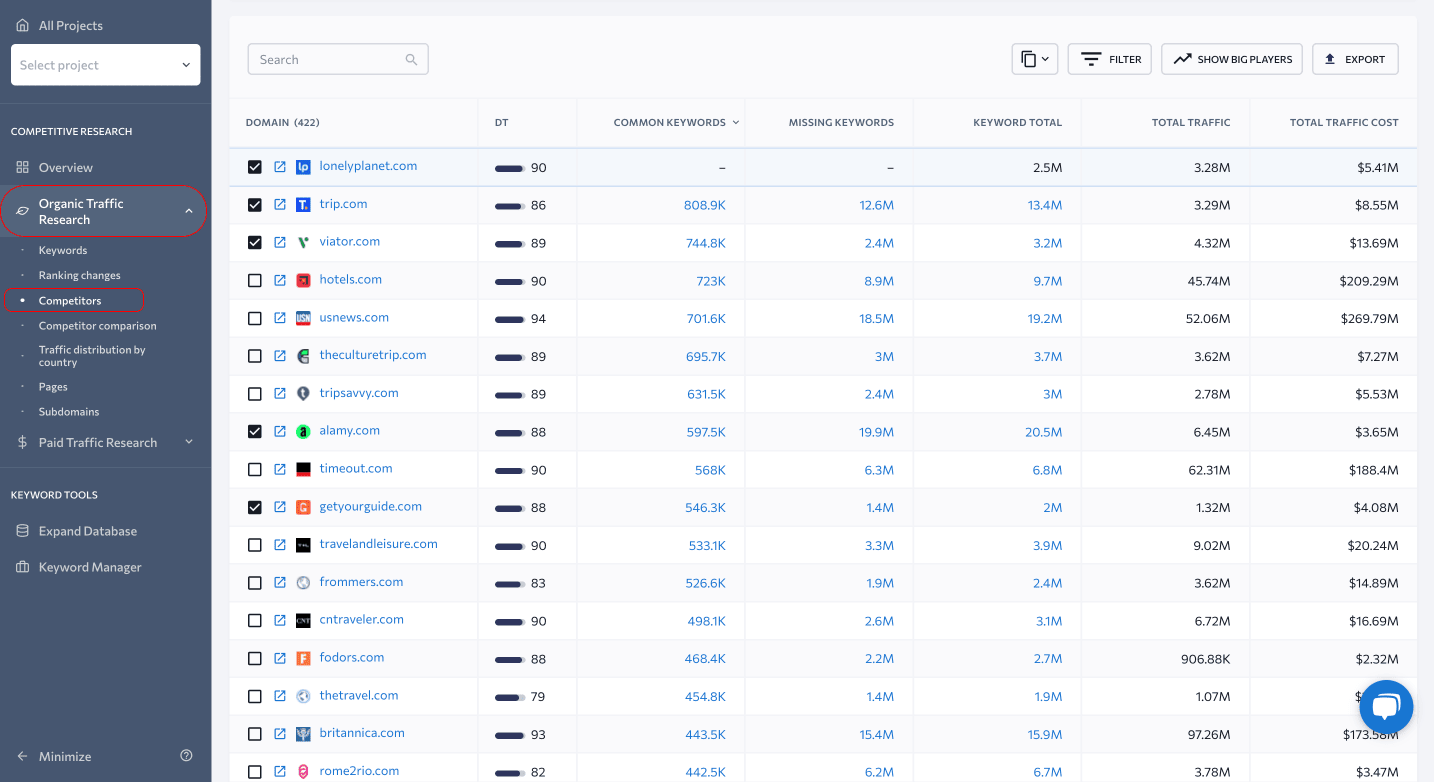1434x782 pixels.
Task: Open the chat support bubble
Action: [x=1386, y=707]
